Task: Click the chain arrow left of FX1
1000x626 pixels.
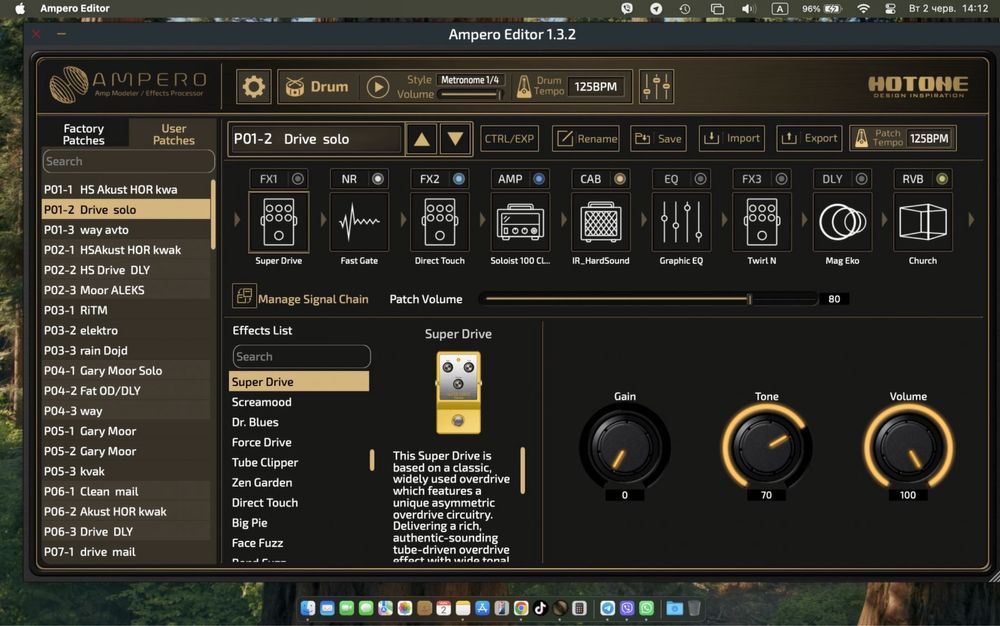Action: tap(237, 220)
